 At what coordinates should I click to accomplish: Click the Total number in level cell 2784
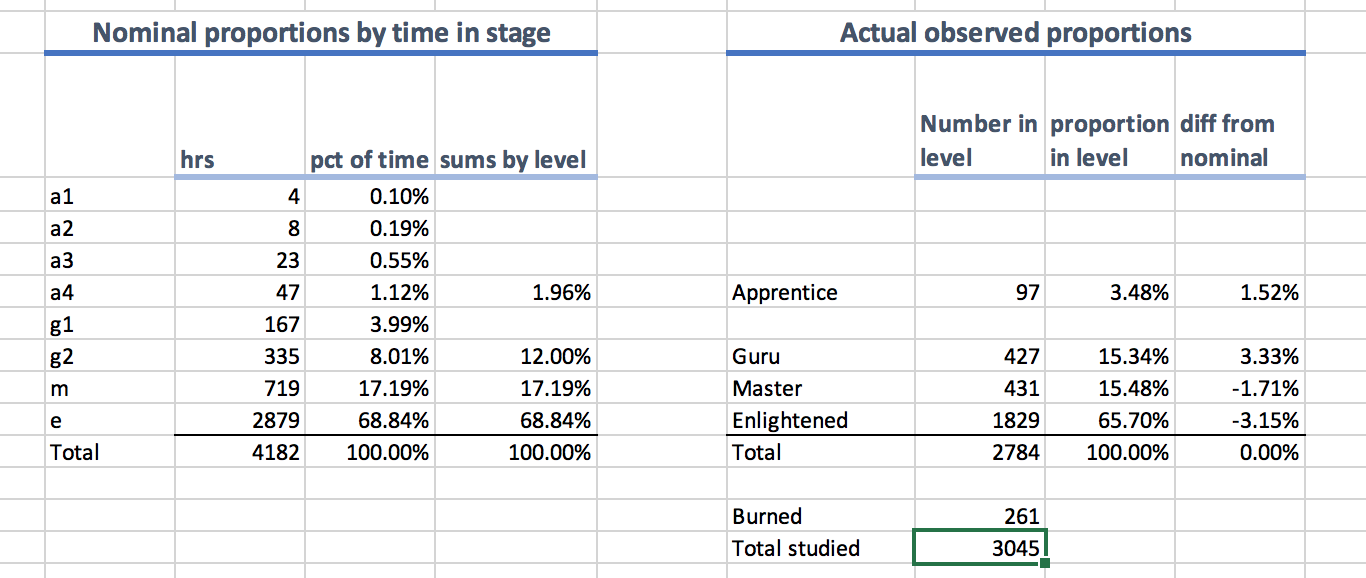click(979, 452)
